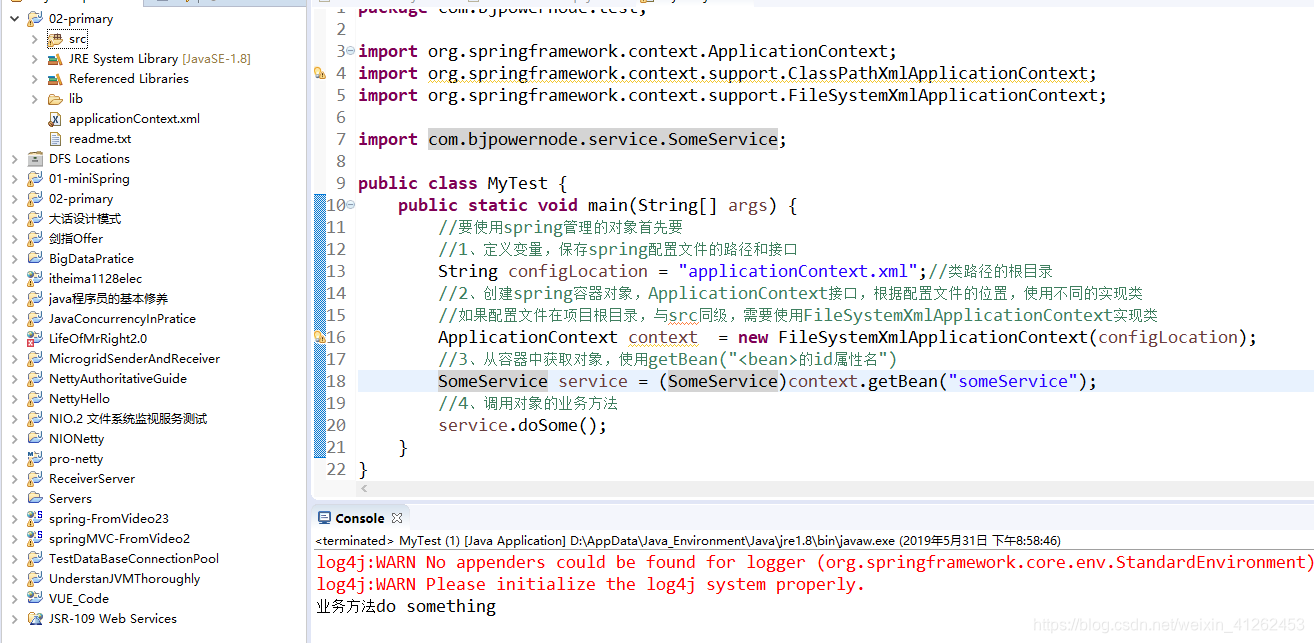Click the NettyAuthoritativeGuide project icon
Screen dimensions: 1314x643
35,379
